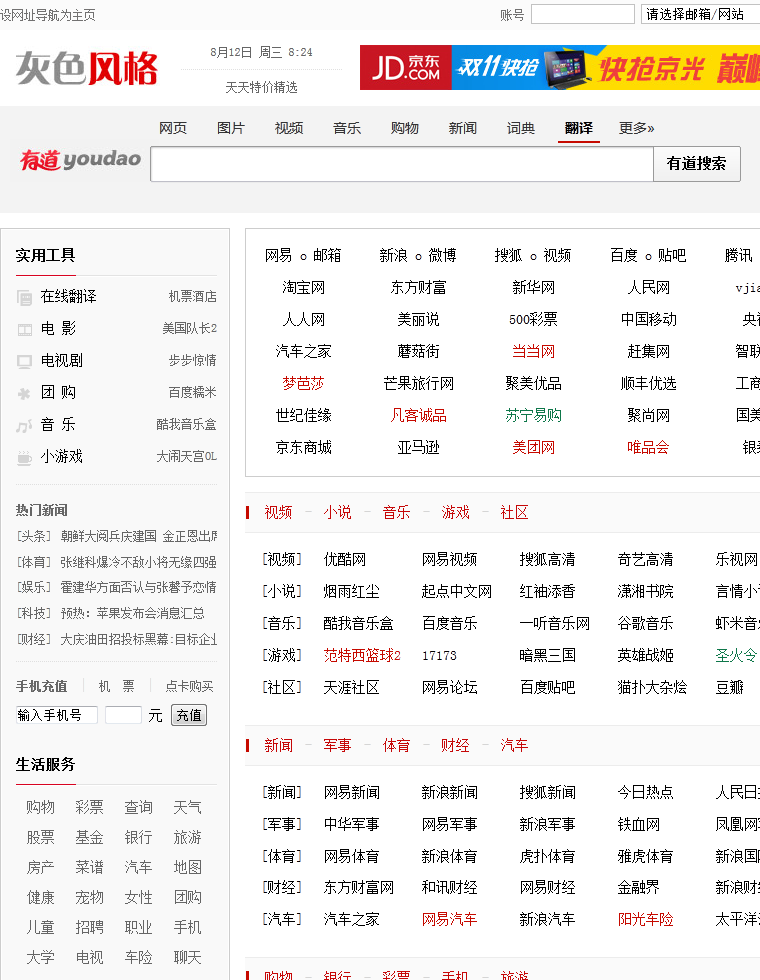This screenshot has width=760, height=980.
Task: Click the 有道 youdao logo
Action: point(80,160)
